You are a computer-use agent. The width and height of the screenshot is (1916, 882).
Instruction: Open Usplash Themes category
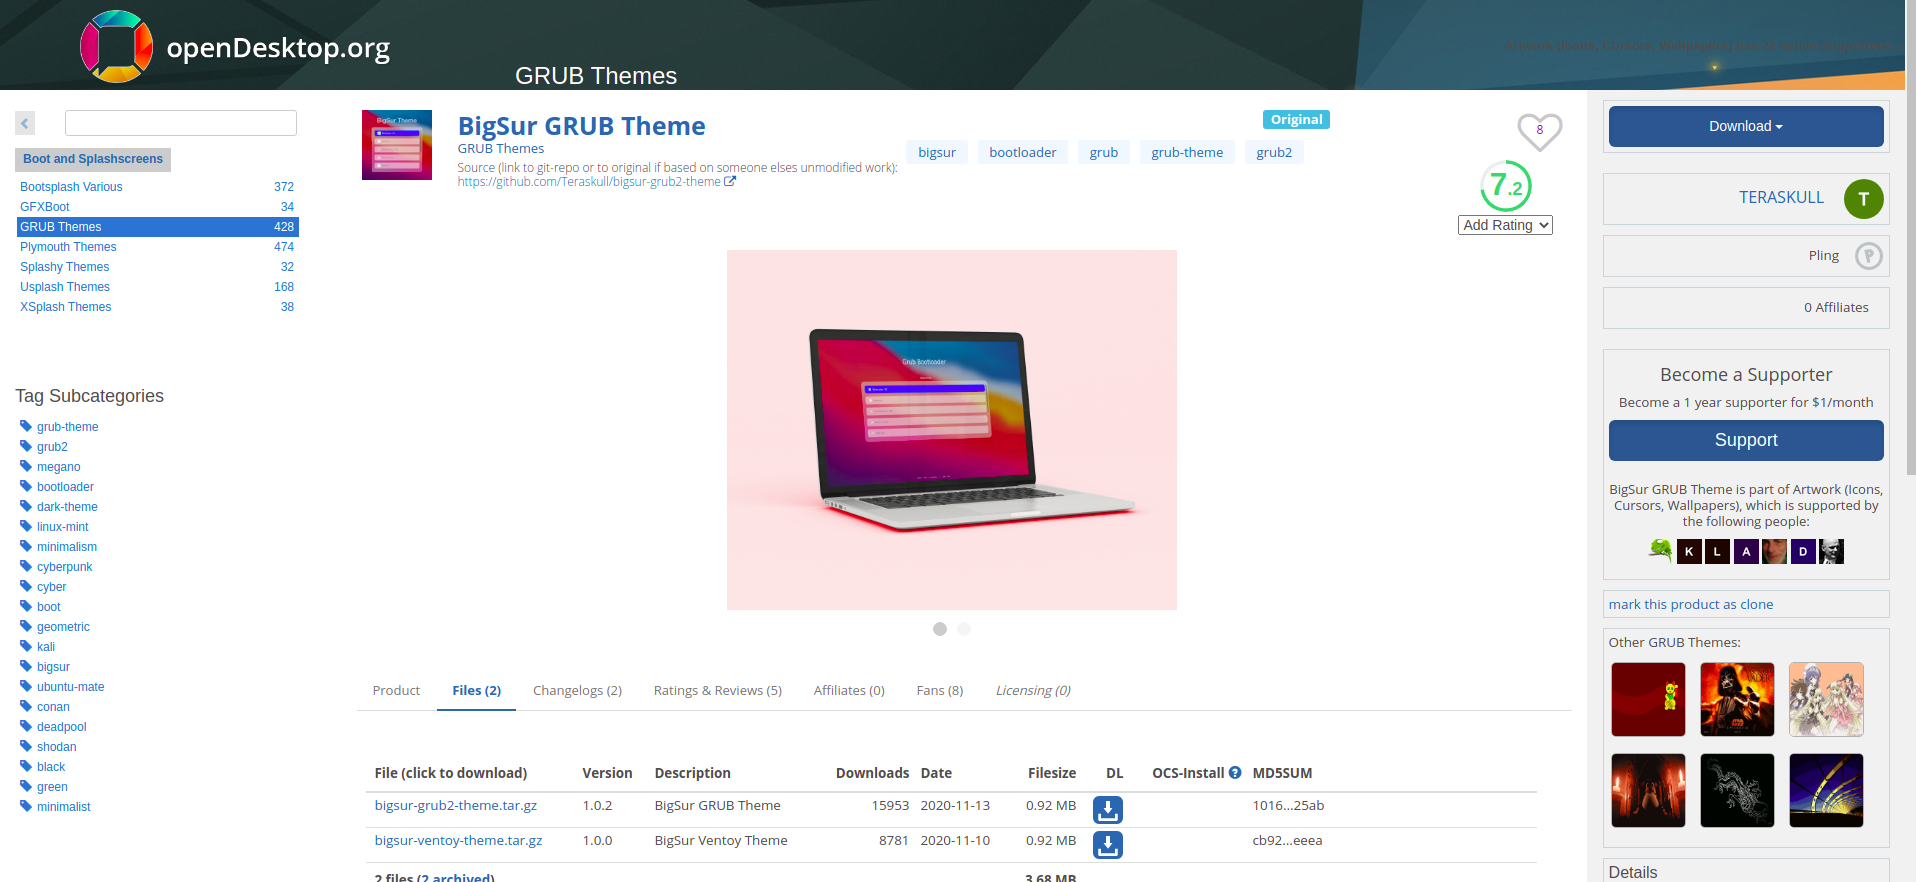click(x=157, y=287)
